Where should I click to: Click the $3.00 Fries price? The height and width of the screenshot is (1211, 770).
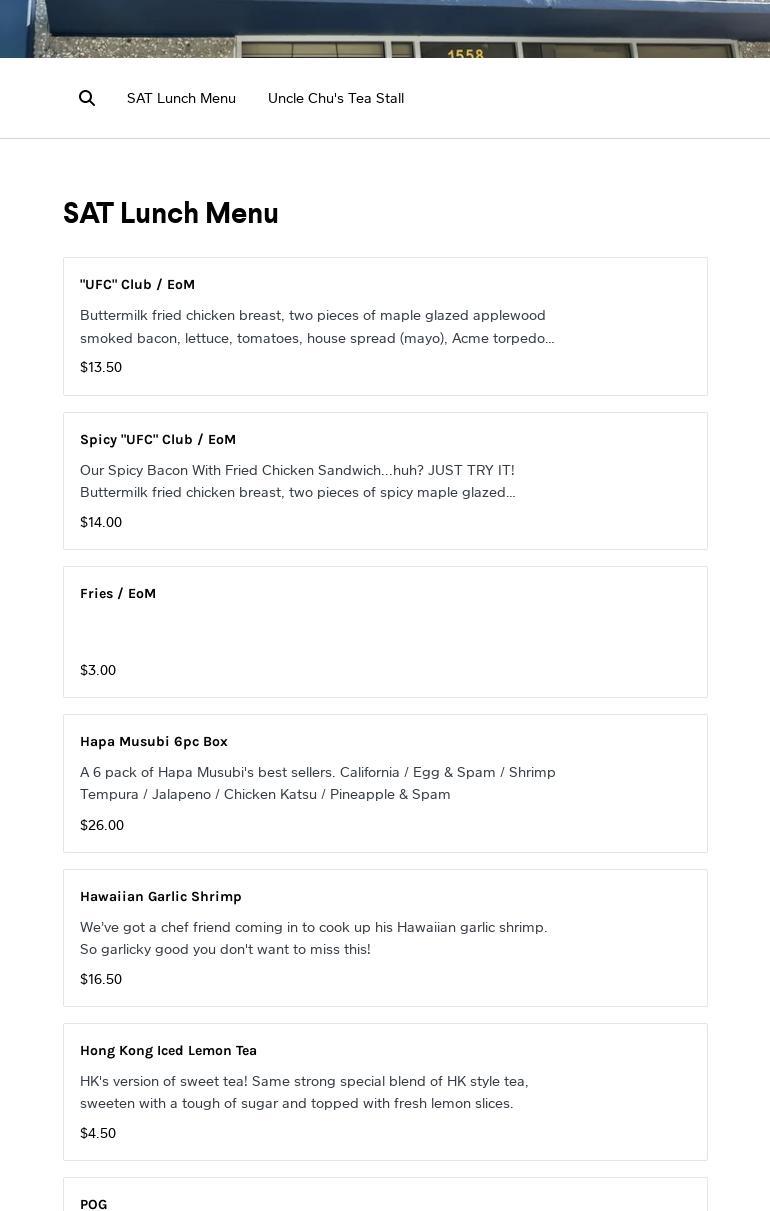[x=98, y=670]
